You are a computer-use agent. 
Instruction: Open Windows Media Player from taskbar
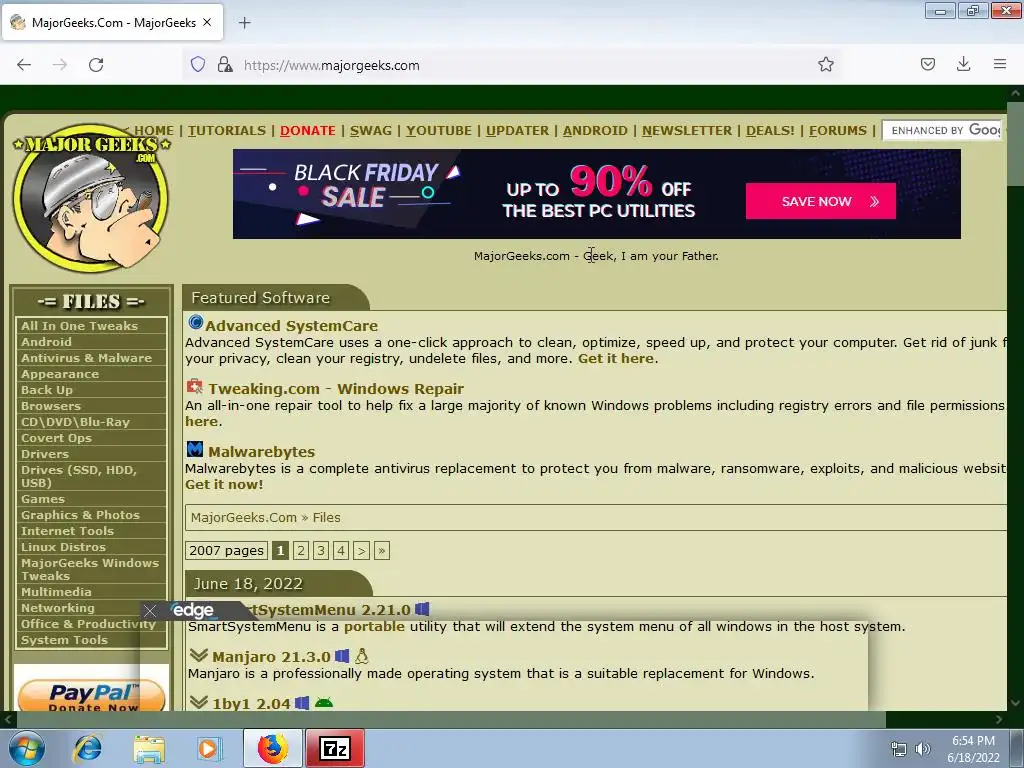tap(210, 748)
